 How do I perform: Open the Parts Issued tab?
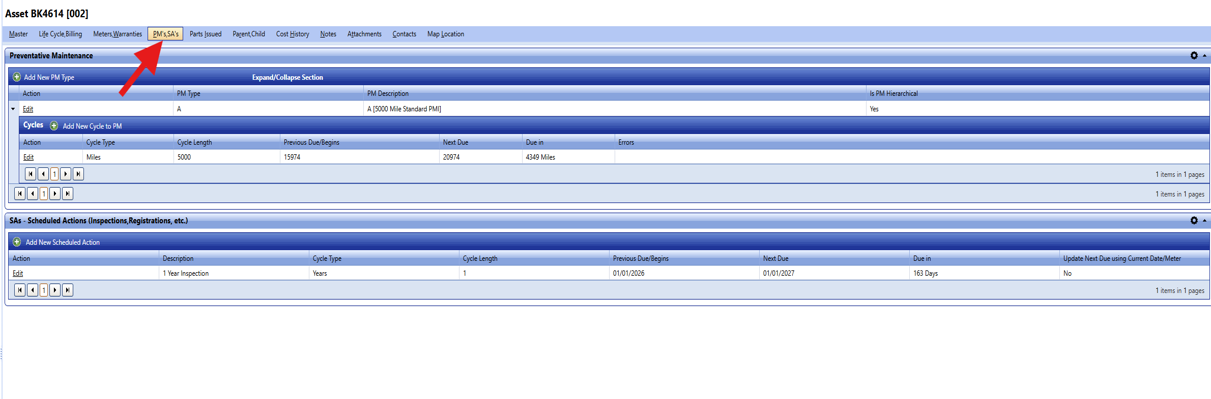point(206,34)
